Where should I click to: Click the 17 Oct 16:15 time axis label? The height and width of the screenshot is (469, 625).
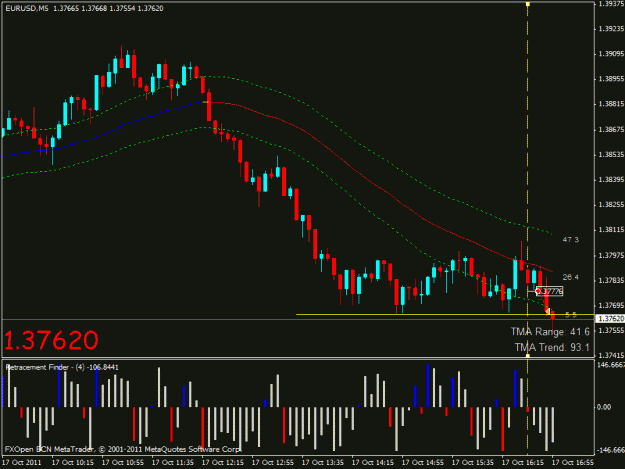click(523, 463)
